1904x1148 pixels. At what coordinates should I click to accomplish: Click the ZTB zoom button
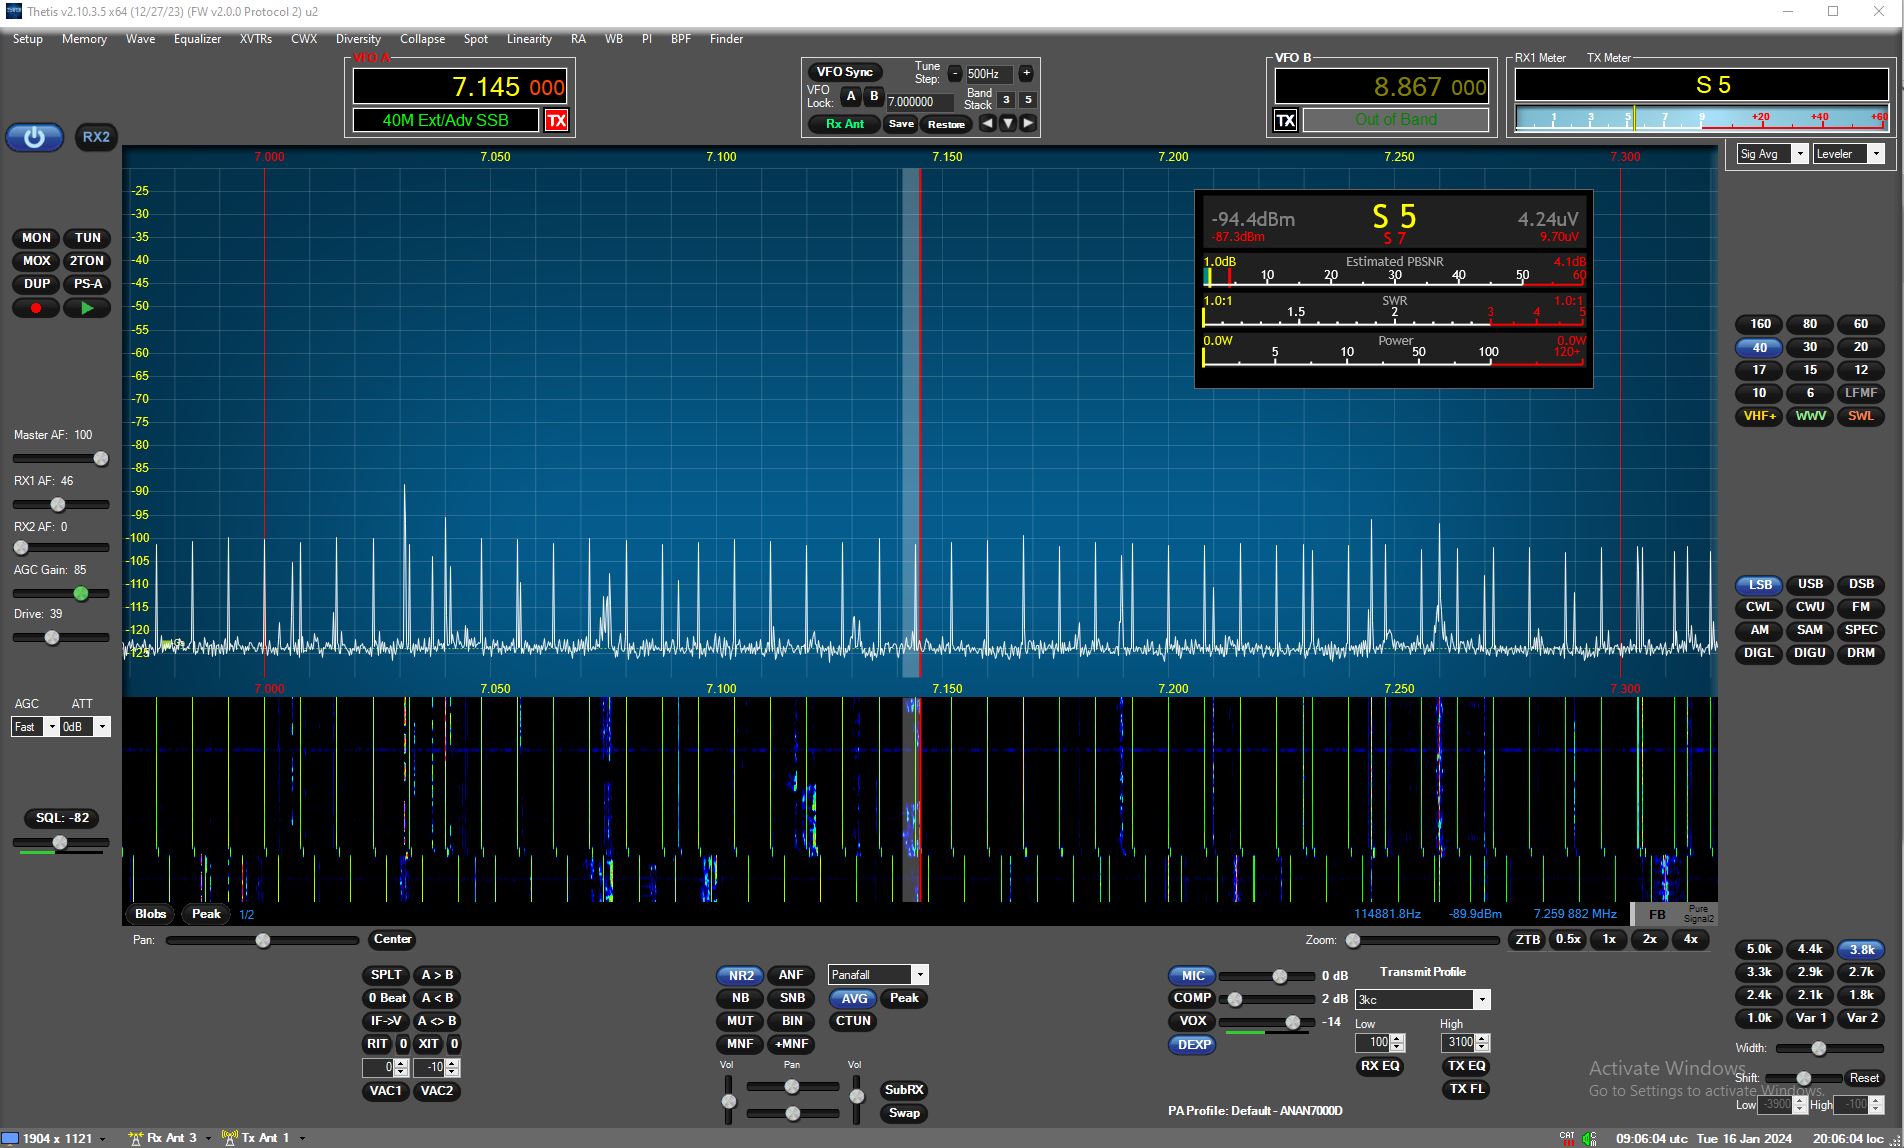coord(1527,940)
